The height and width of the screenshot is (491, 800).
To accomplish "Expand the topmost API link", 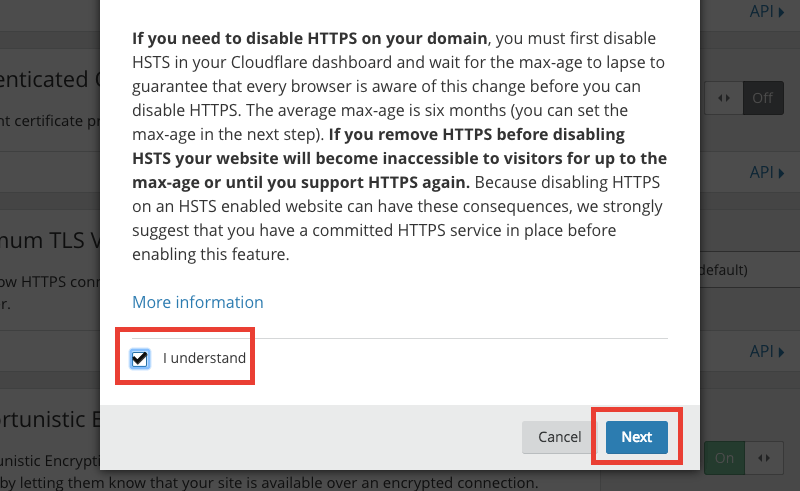I will click(767, 11).
